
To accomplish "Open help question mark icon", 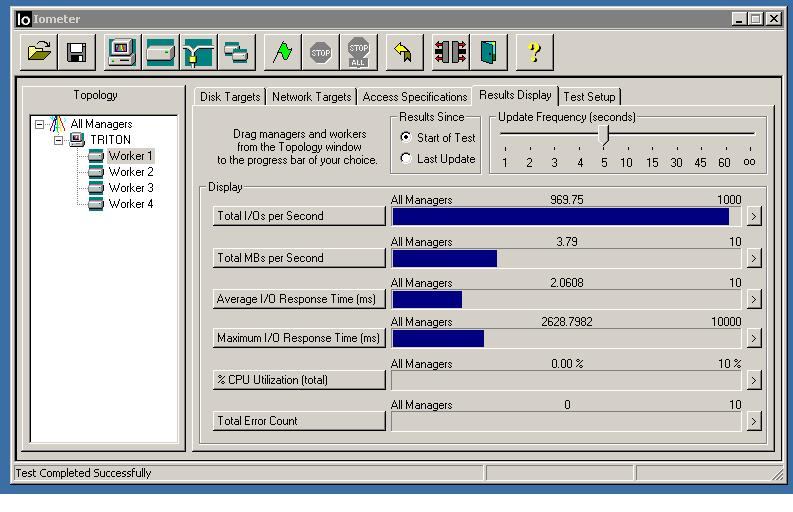I will point(534,52).
